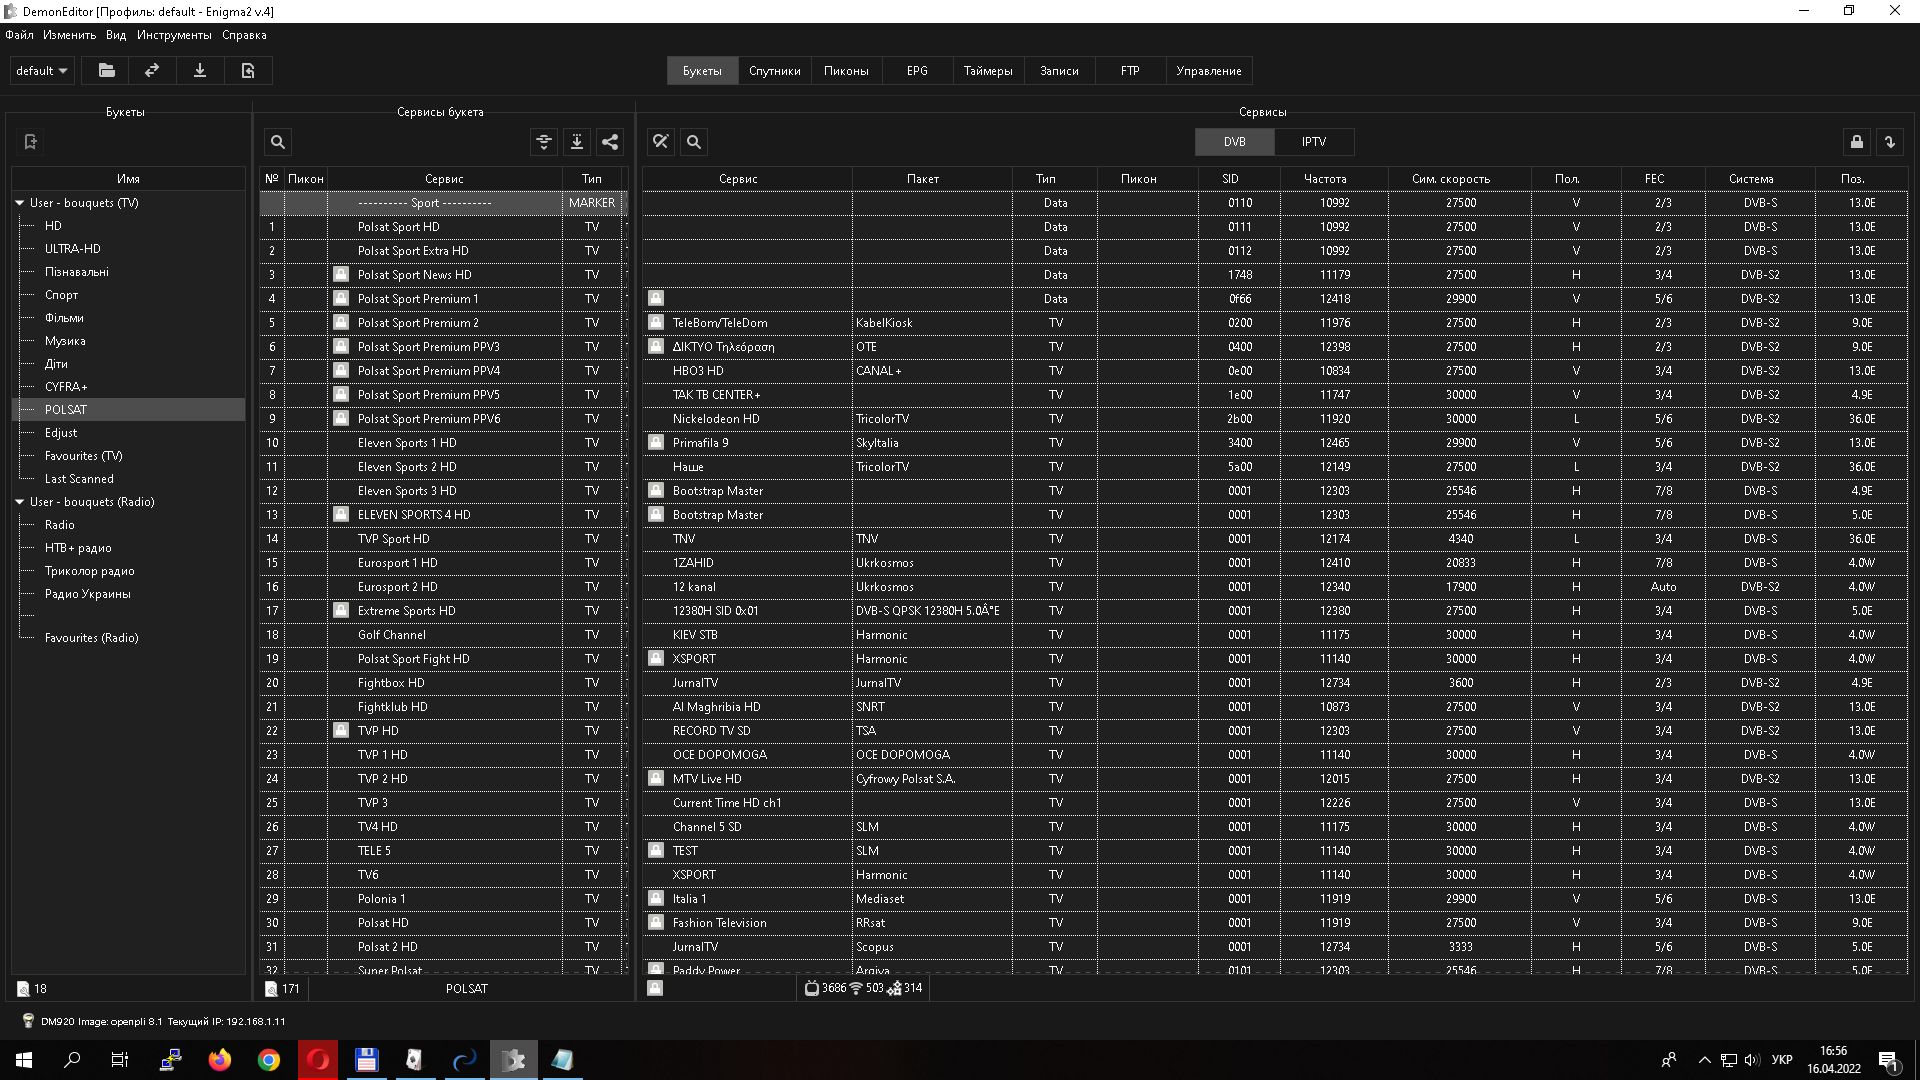Select Eurosport 1 HD in bouquet services
The width and height of the screenshot is (1920, 1080).
point(444,563)
